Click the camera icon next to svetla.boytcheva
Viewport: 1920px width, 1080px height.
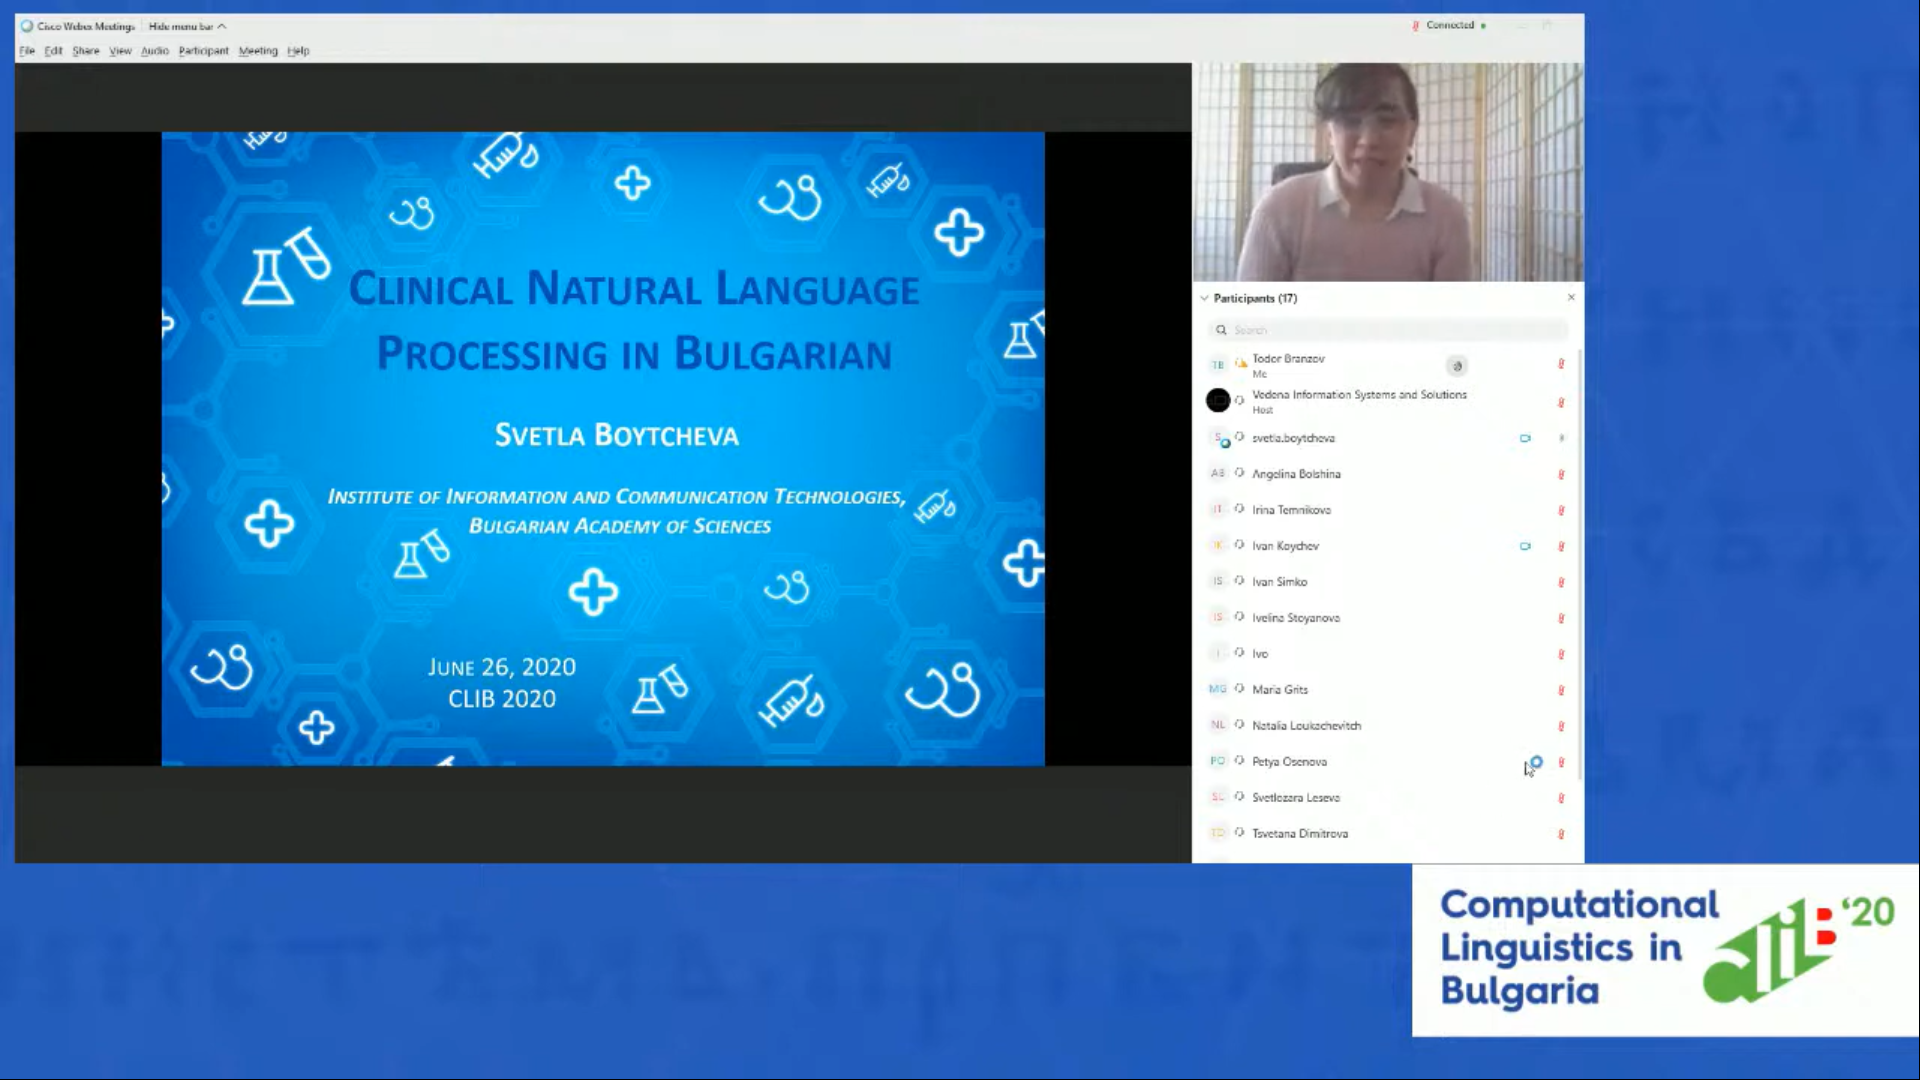tap(1525, 438)
